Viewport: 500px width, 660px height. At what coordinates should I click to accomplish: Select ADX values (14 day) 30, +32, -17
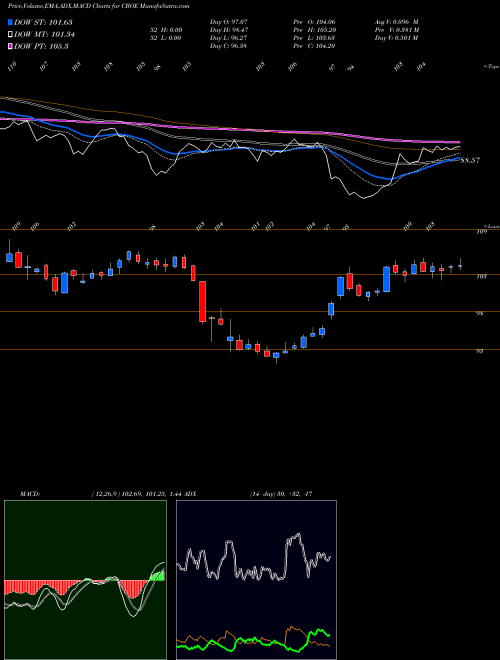tap(281, 494)
